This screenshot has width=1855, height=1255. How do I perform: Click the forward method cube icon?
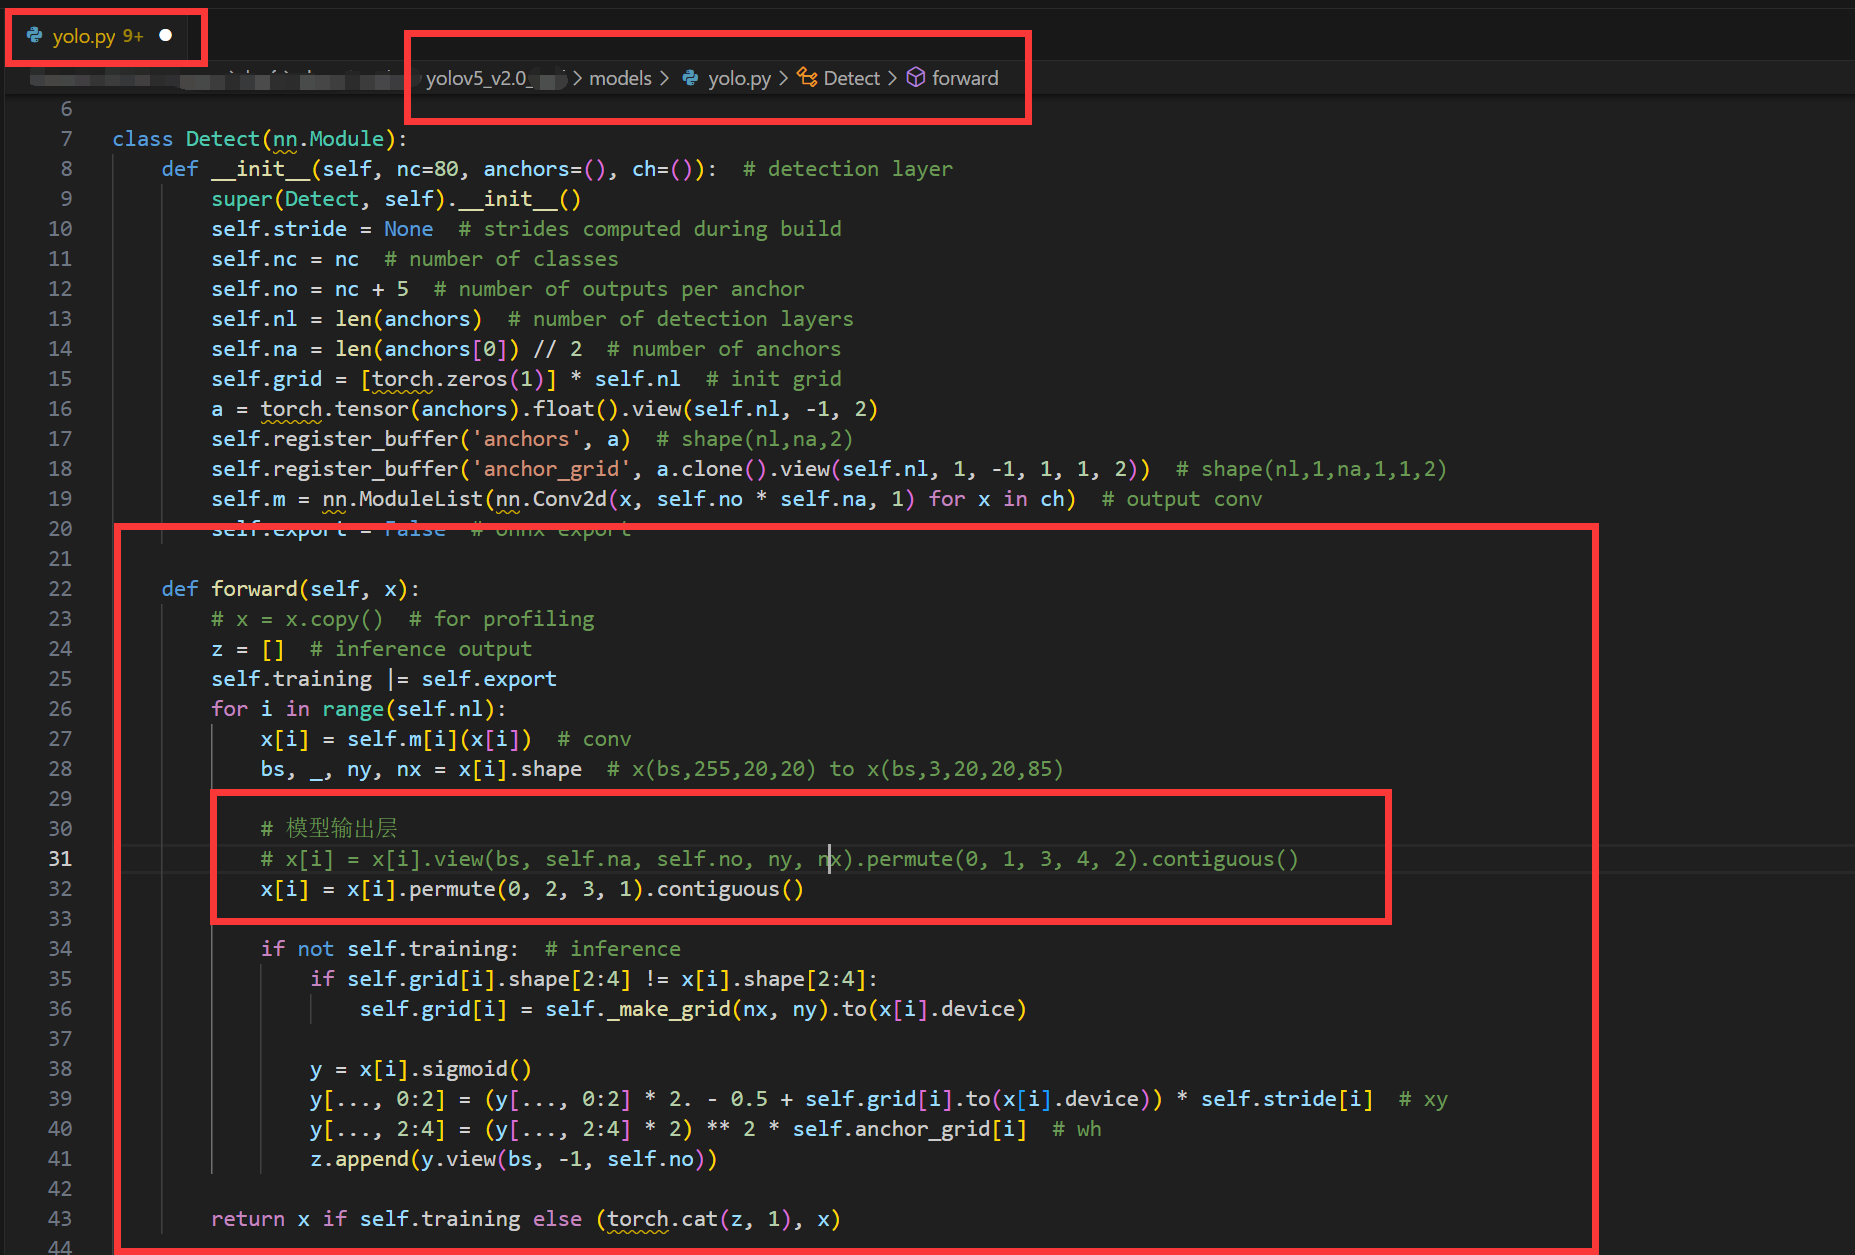pyautogui.click(x=916, y=78)
